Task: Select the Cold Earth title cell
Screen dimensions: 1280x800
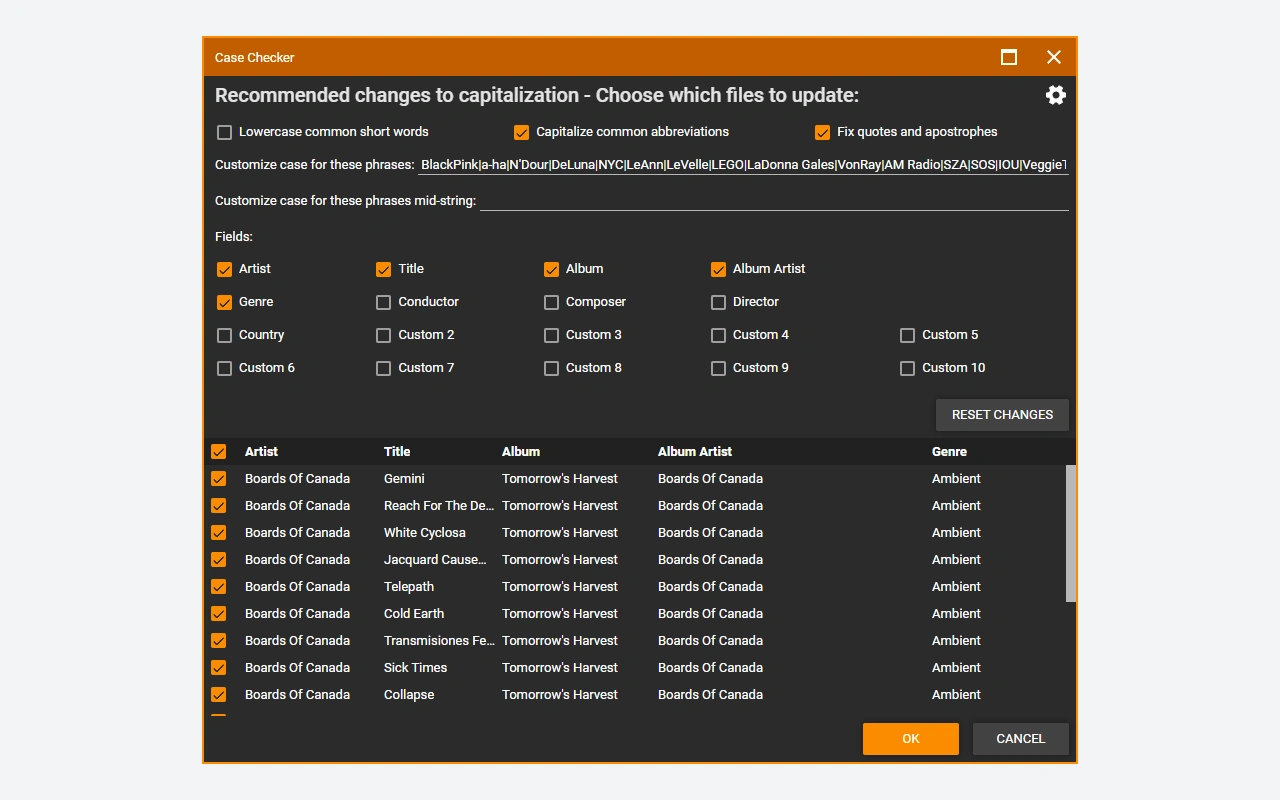Action: (414, 614)
